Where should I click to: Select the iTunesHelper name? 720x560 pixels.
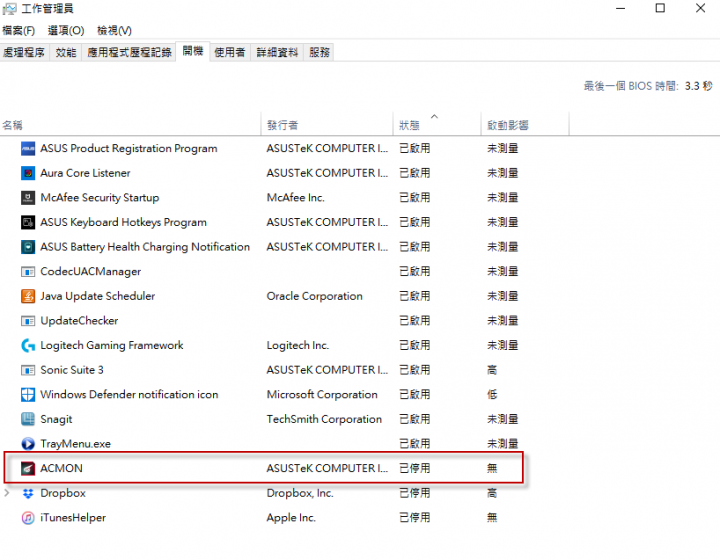click(73, 518)
